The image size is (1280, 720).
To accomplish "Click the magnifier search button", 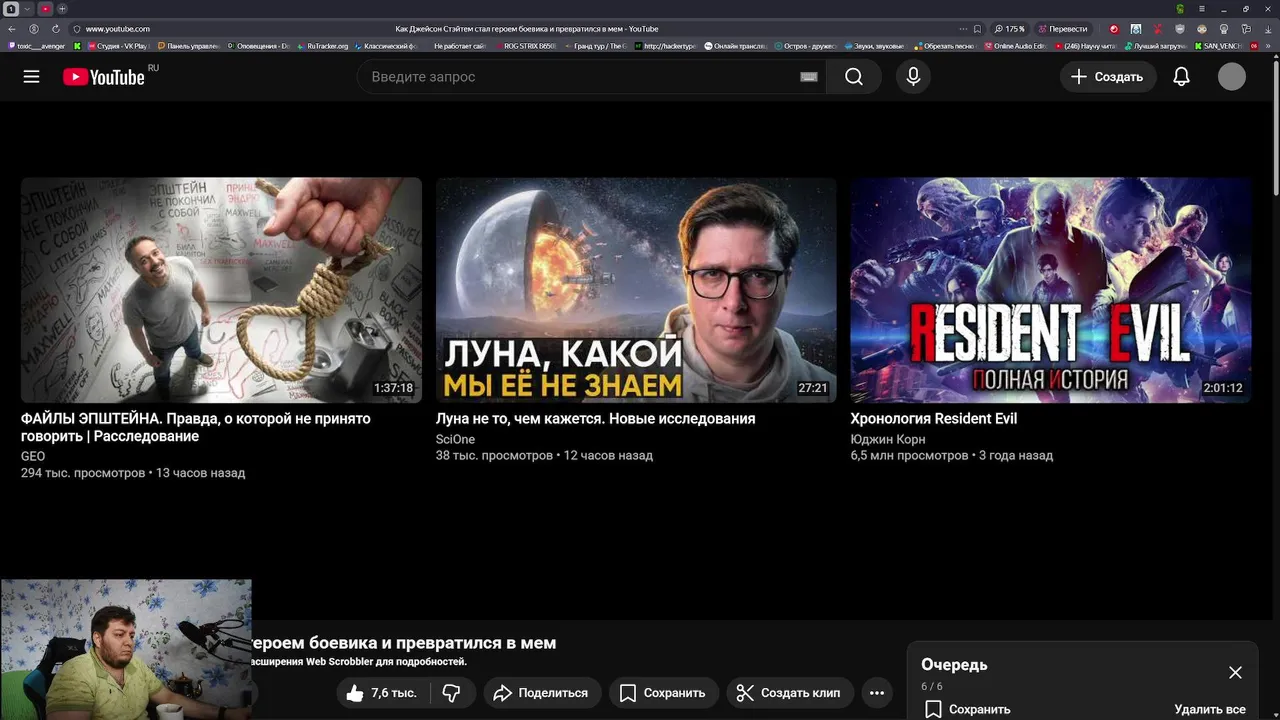I will [854, 77].
